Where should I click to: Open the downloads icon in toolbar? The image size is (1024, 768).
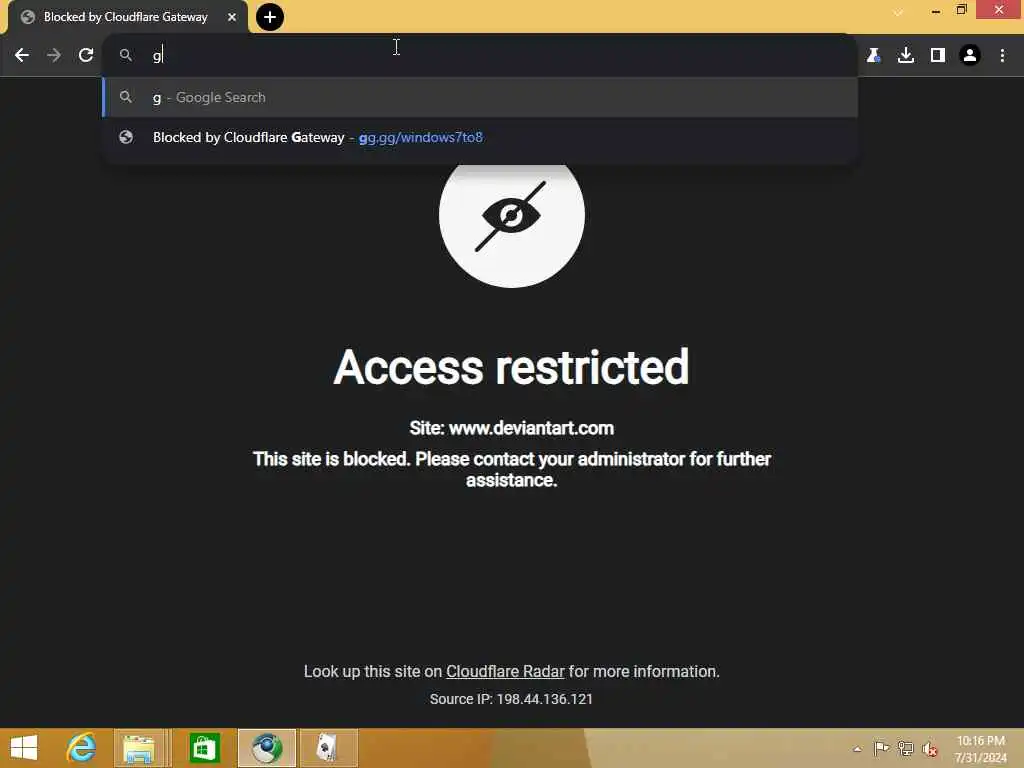pos(906,56)
